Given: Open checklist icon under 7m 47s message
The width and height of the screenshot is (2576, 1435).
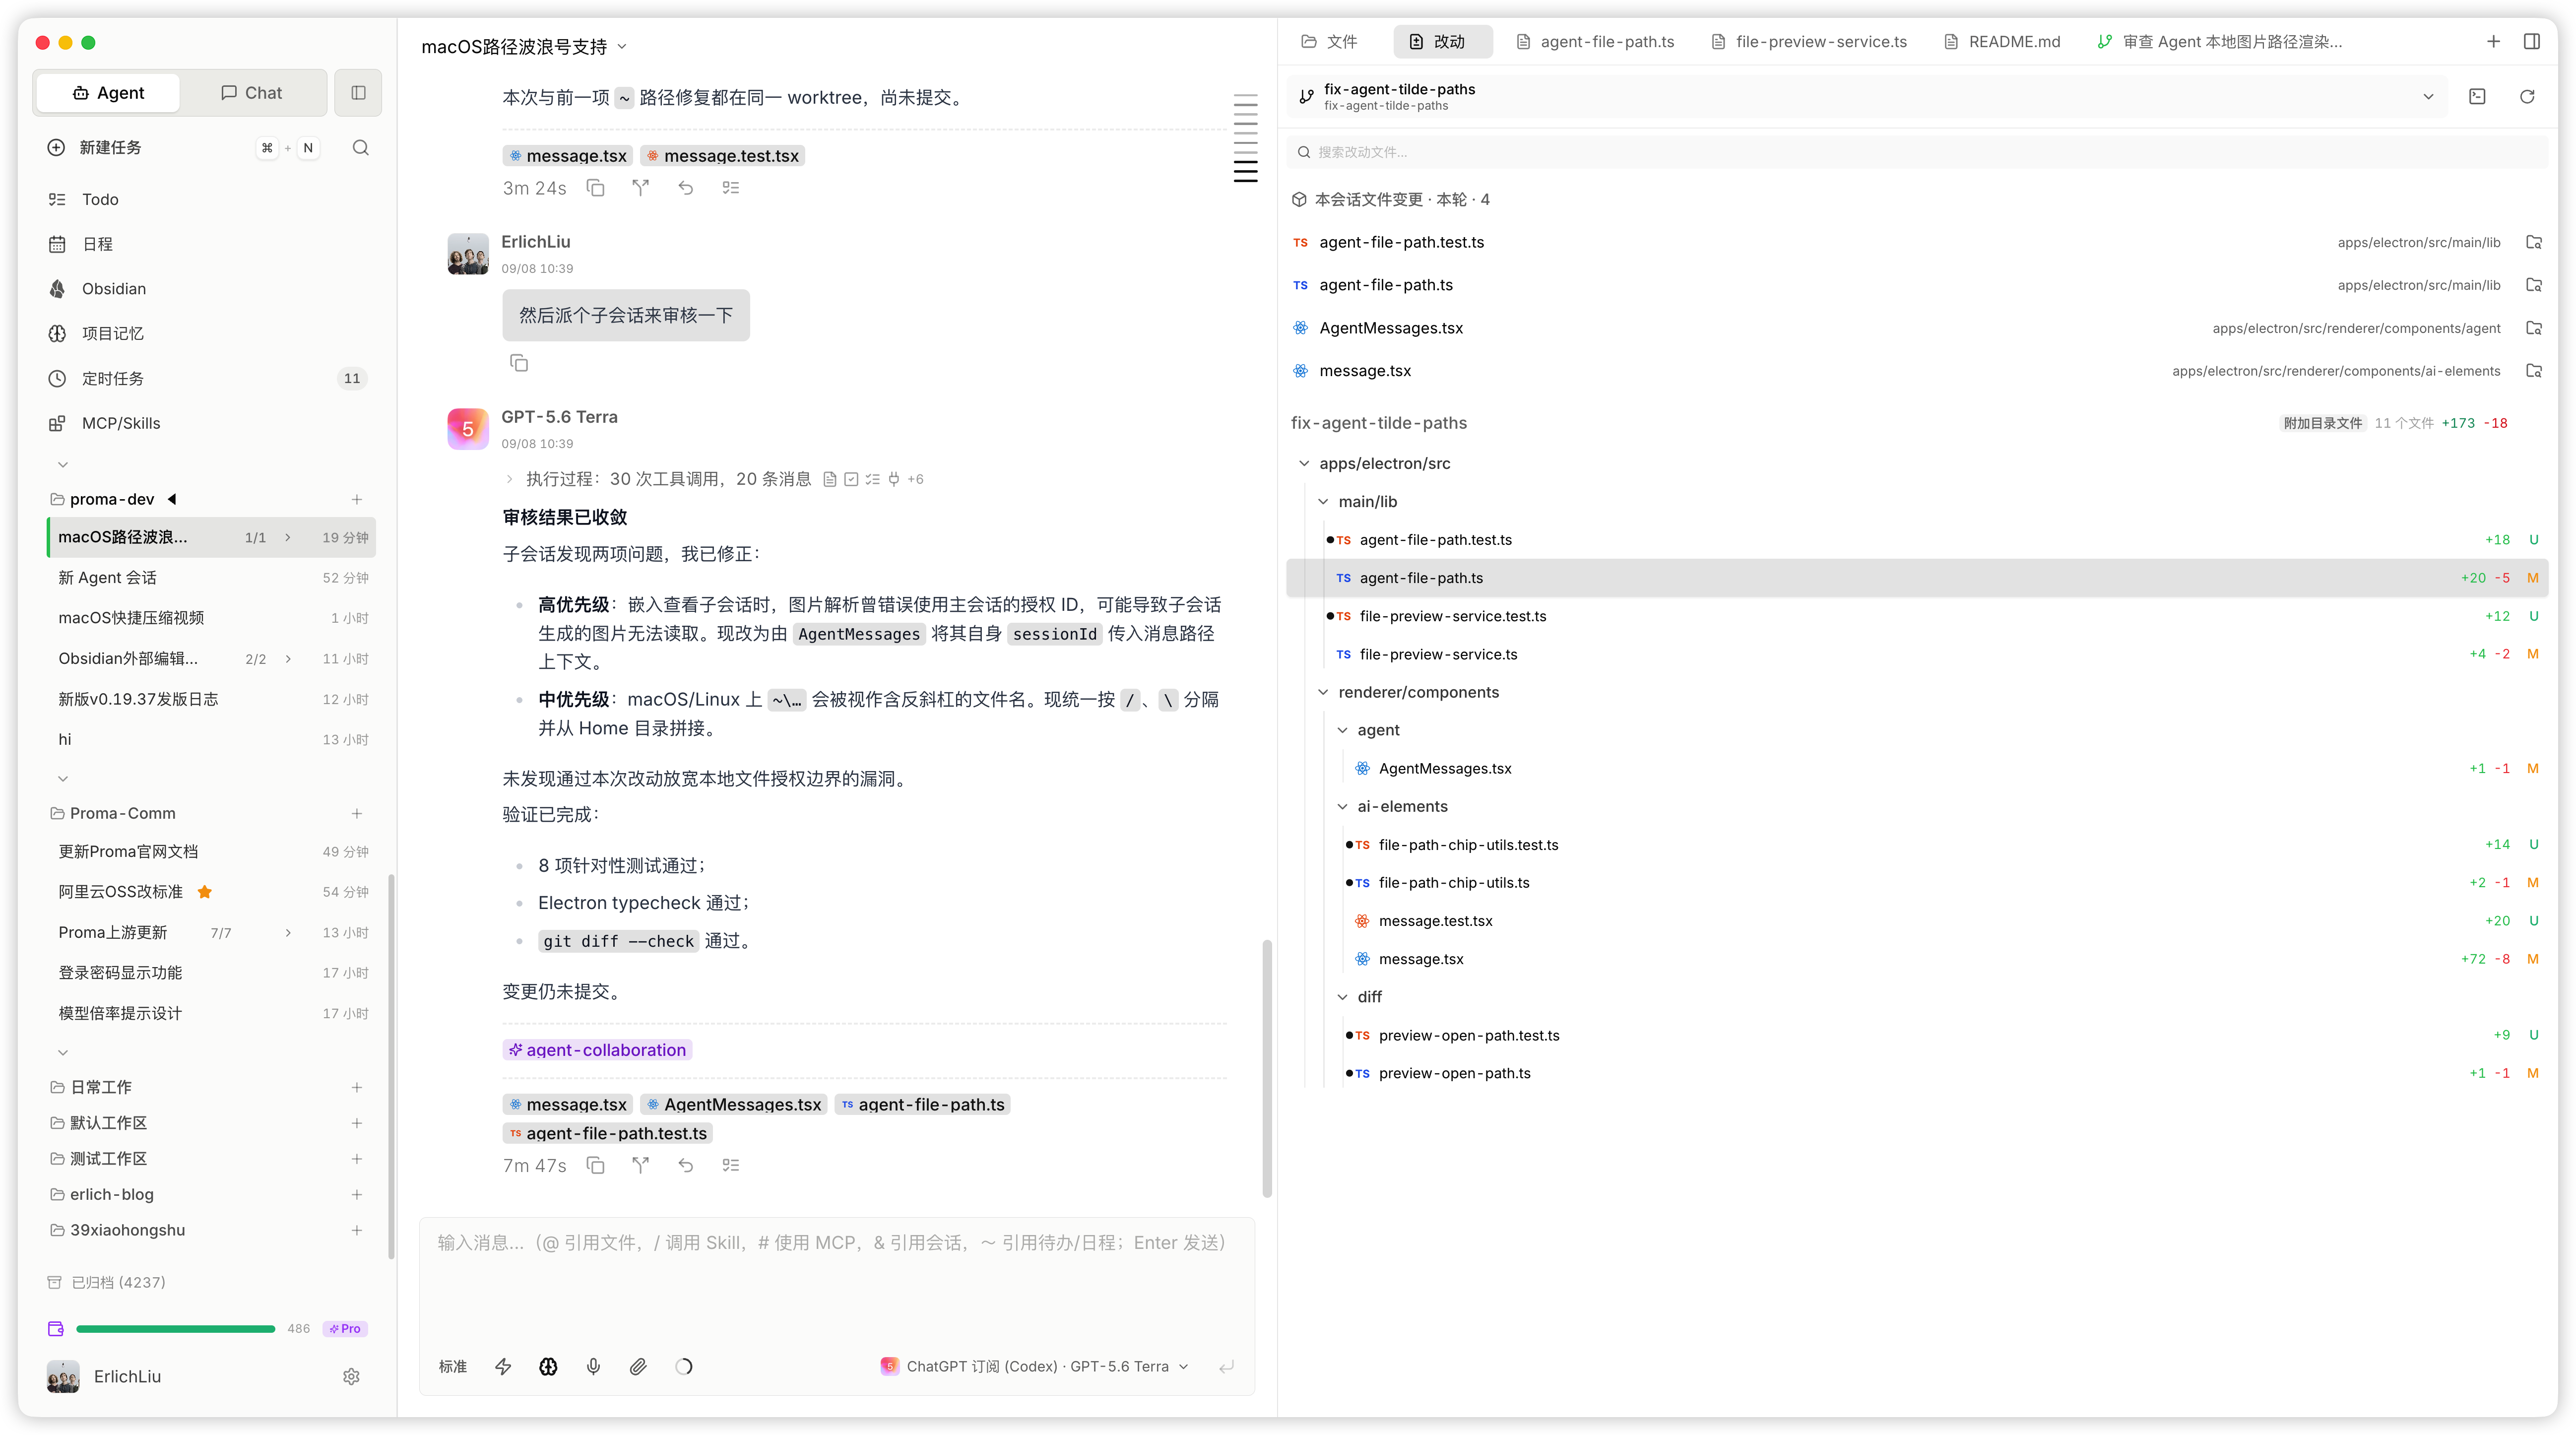Looking at the screenshot, I should pos(731,1165).
